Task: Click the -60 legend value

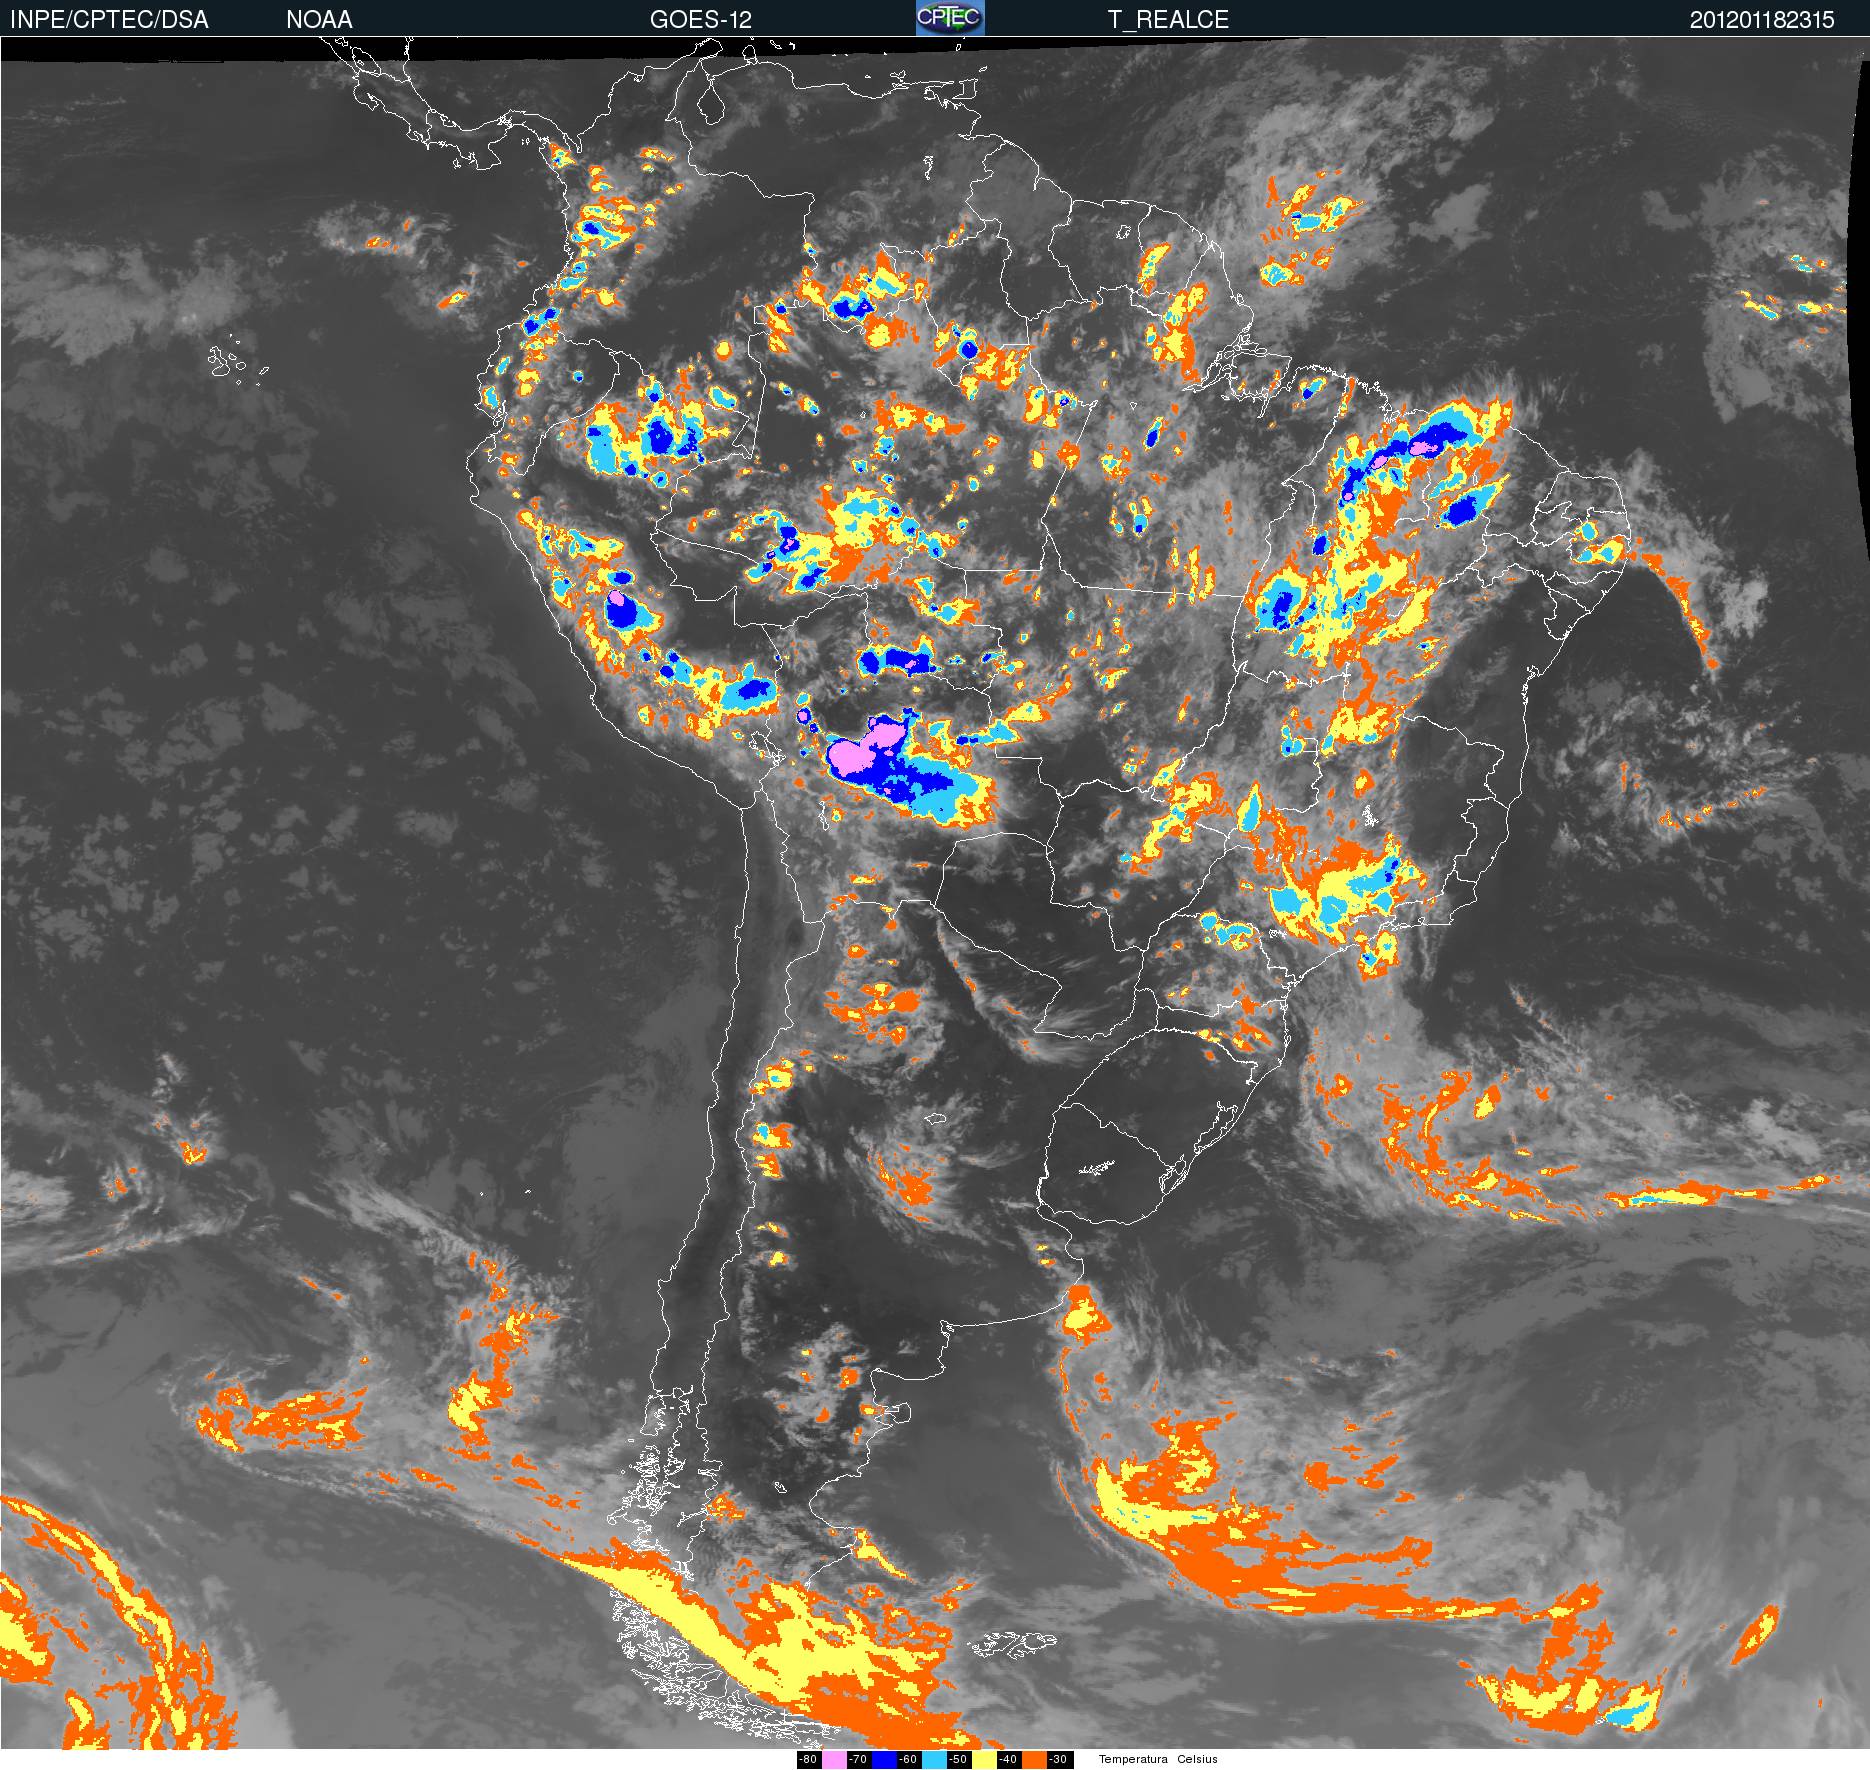Action: click(x=908, y=1760)
